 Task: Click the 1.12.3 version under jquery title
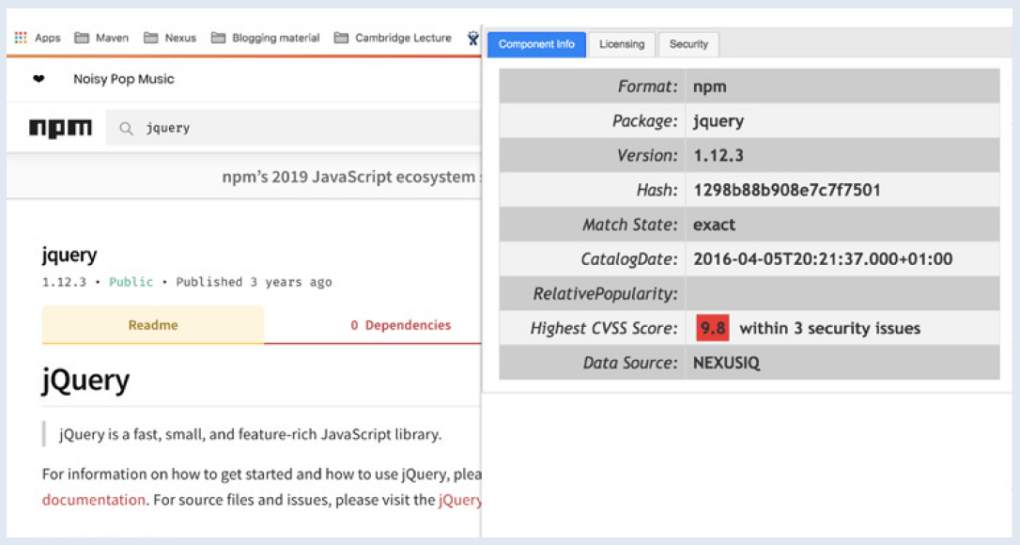[x=64, y=282]
